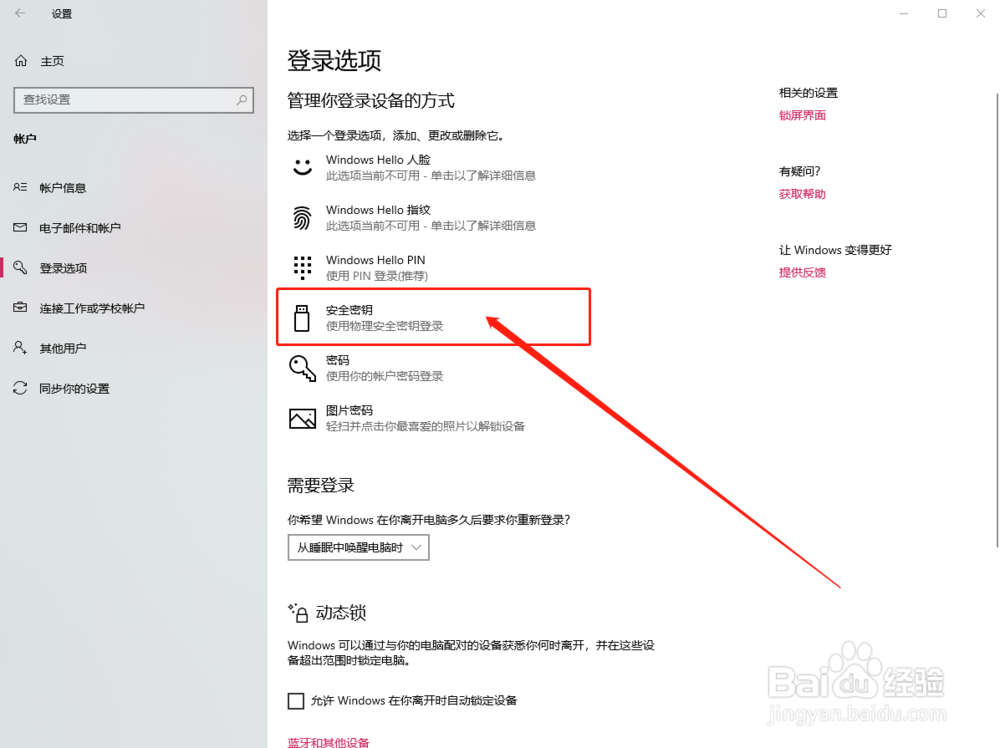1000x748 pixels.
Task: Click the briefcase icon for 连接工作或学校帐户
Action: (x=20, y=307)
